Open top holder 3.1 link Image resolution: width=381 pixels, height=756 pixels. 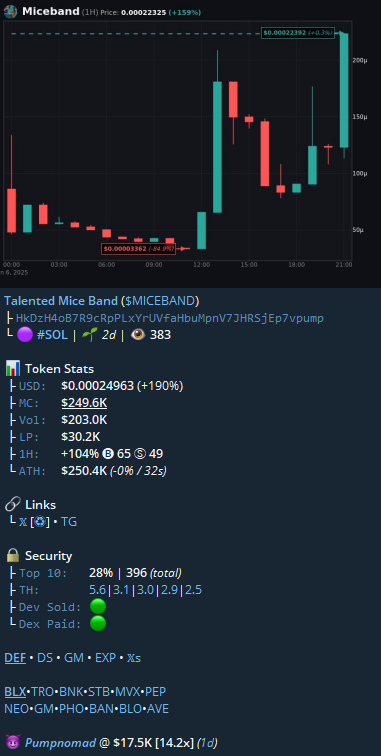coord(122,590)
